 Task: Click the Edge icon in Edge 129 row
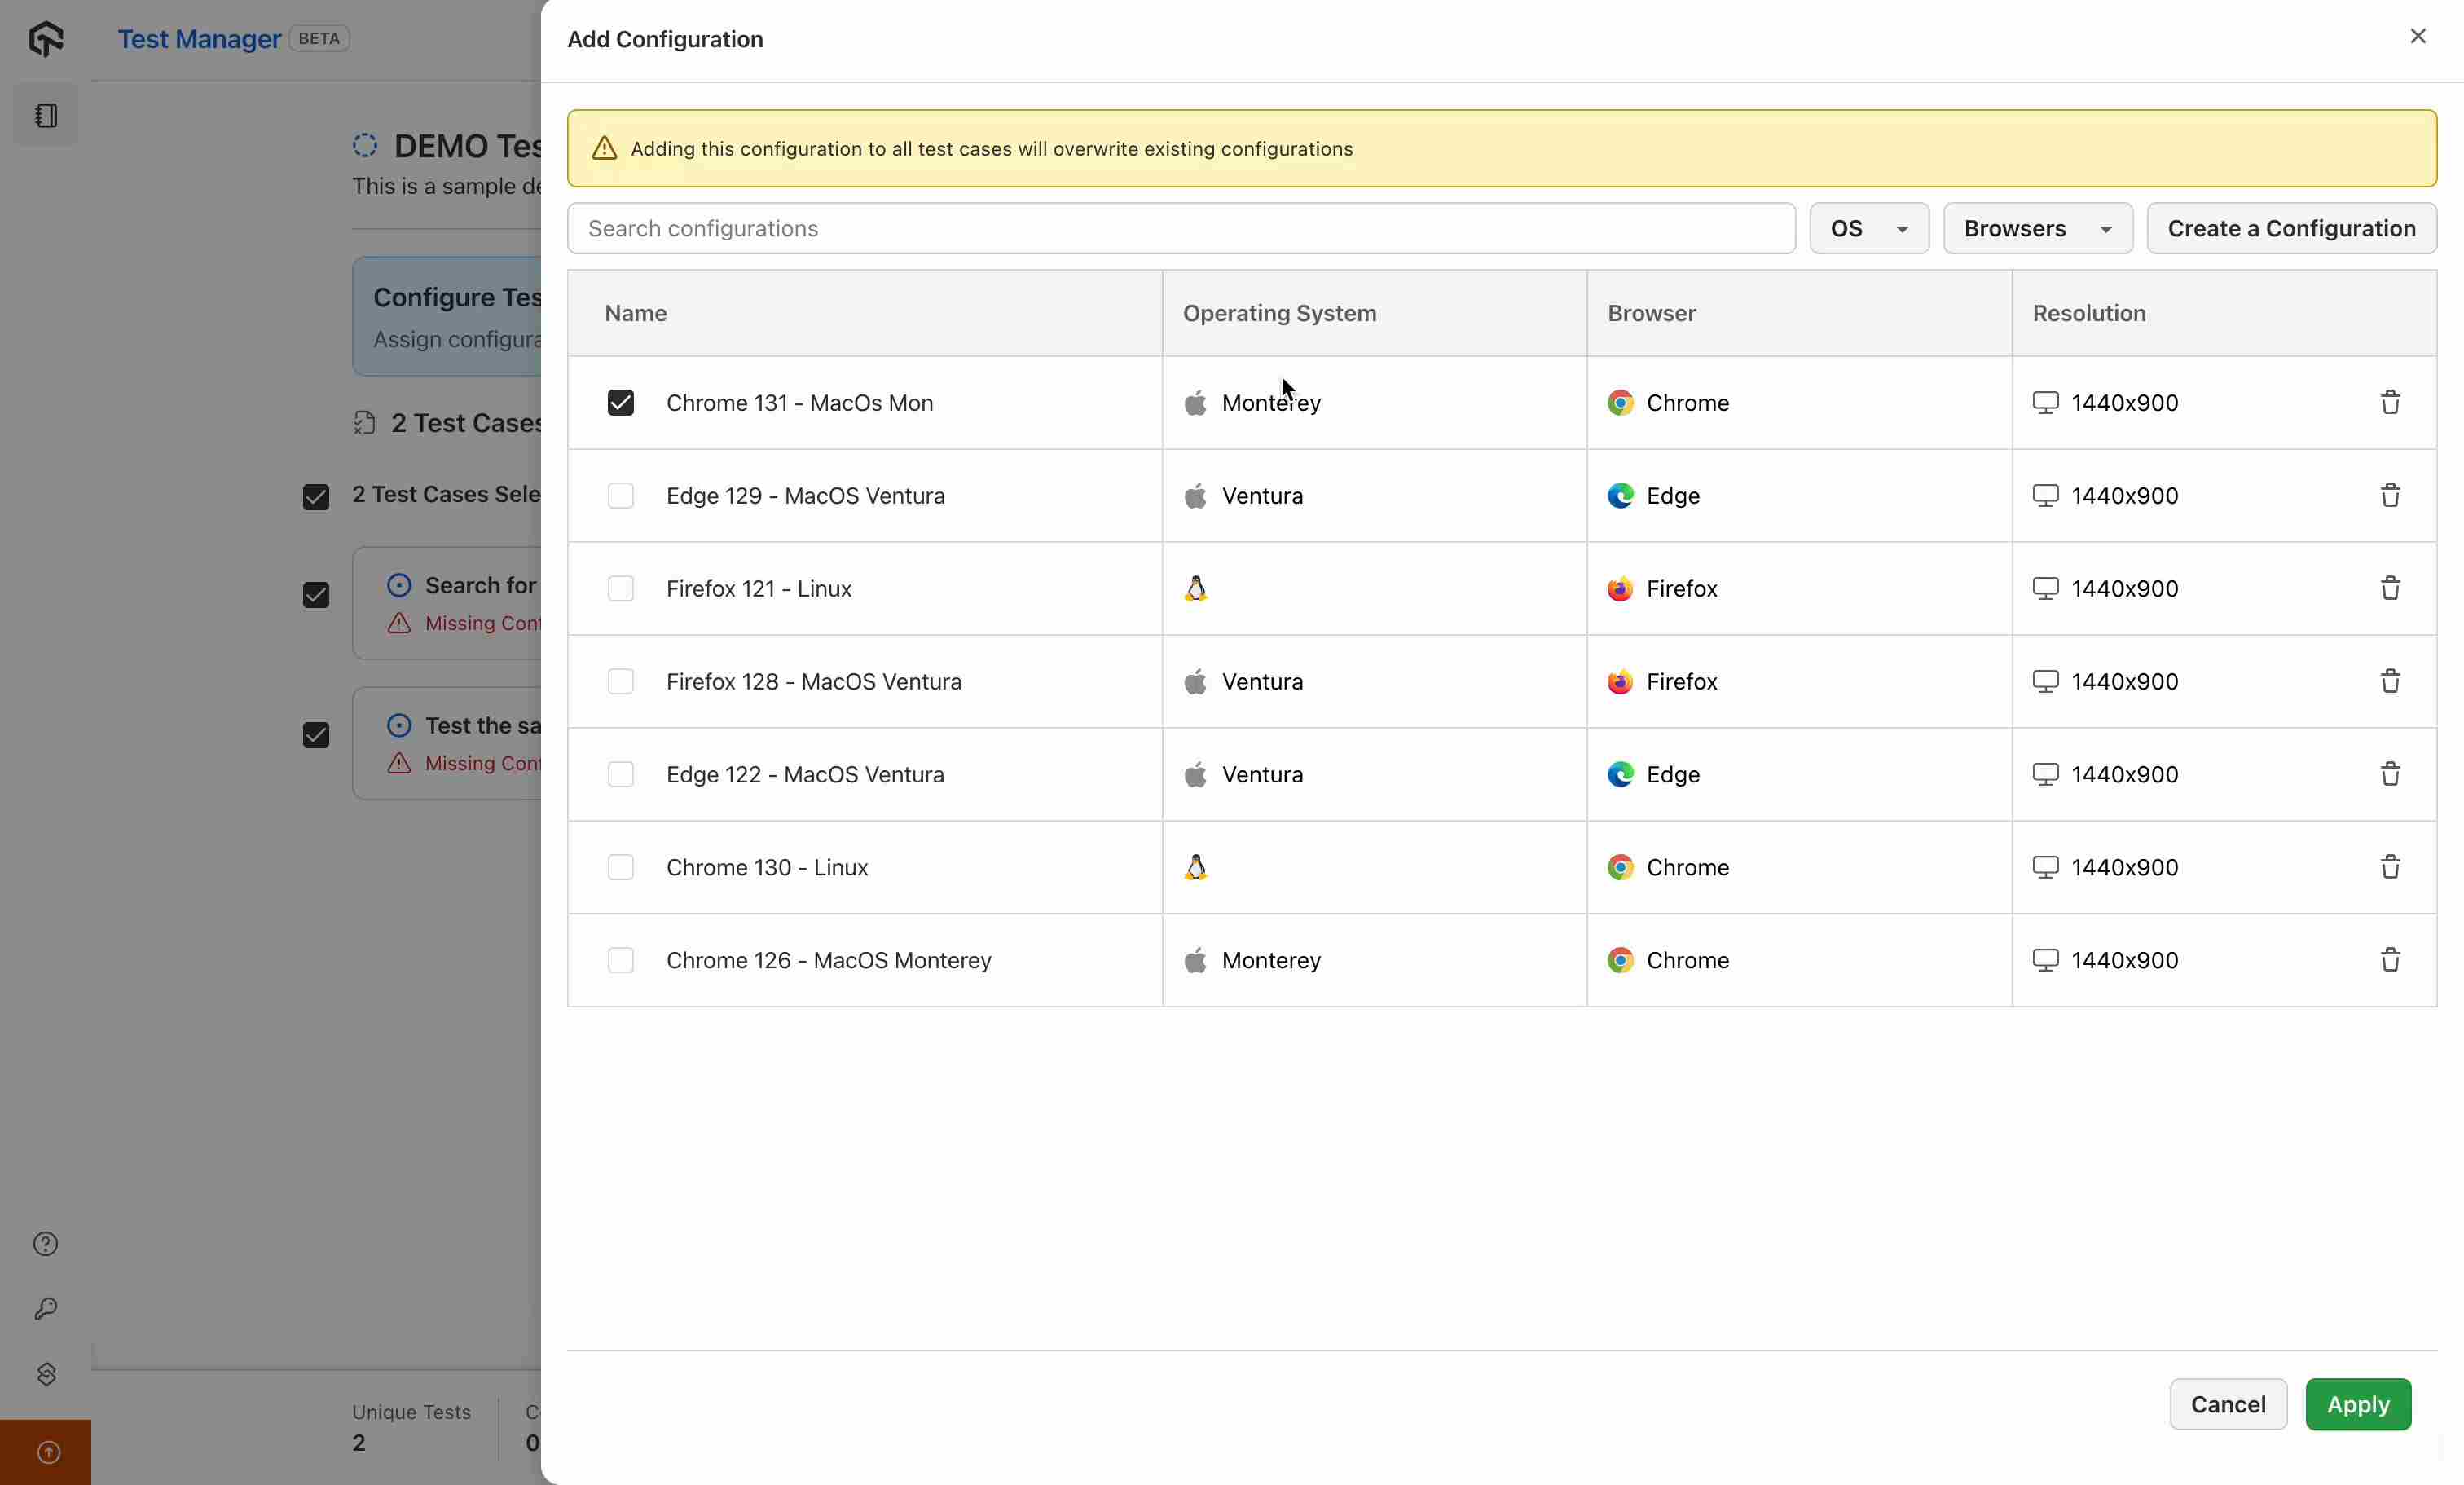point(1620,495)
